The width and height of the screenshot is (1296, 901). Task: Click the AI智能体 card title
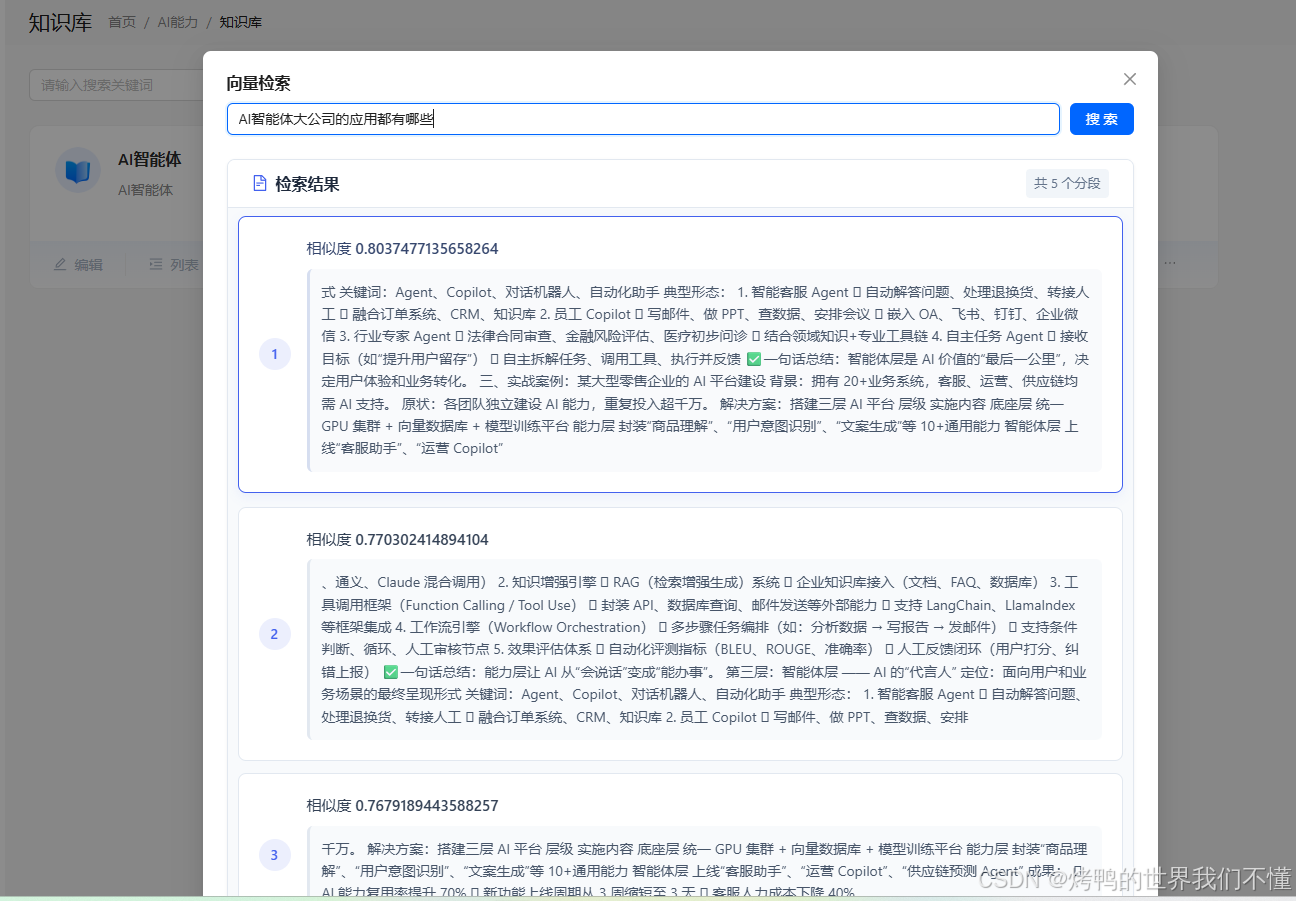pos(150,159)
